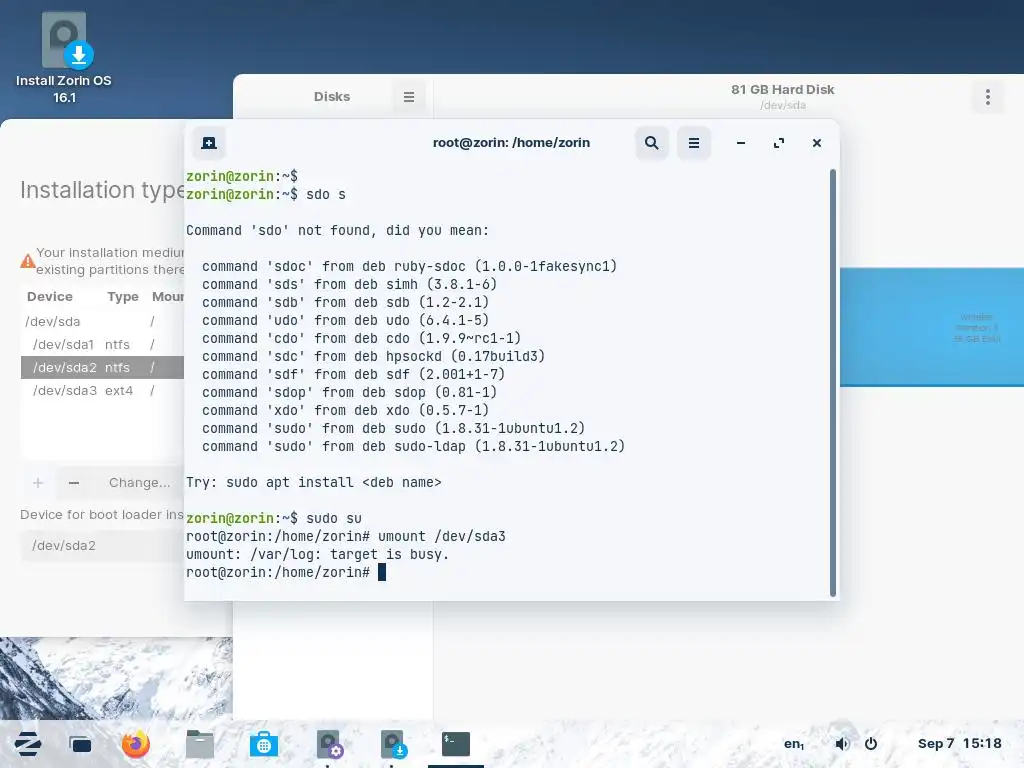Select the /dev/sda1 ntfs partition row

pyautogui.click(x=103, y=344)
